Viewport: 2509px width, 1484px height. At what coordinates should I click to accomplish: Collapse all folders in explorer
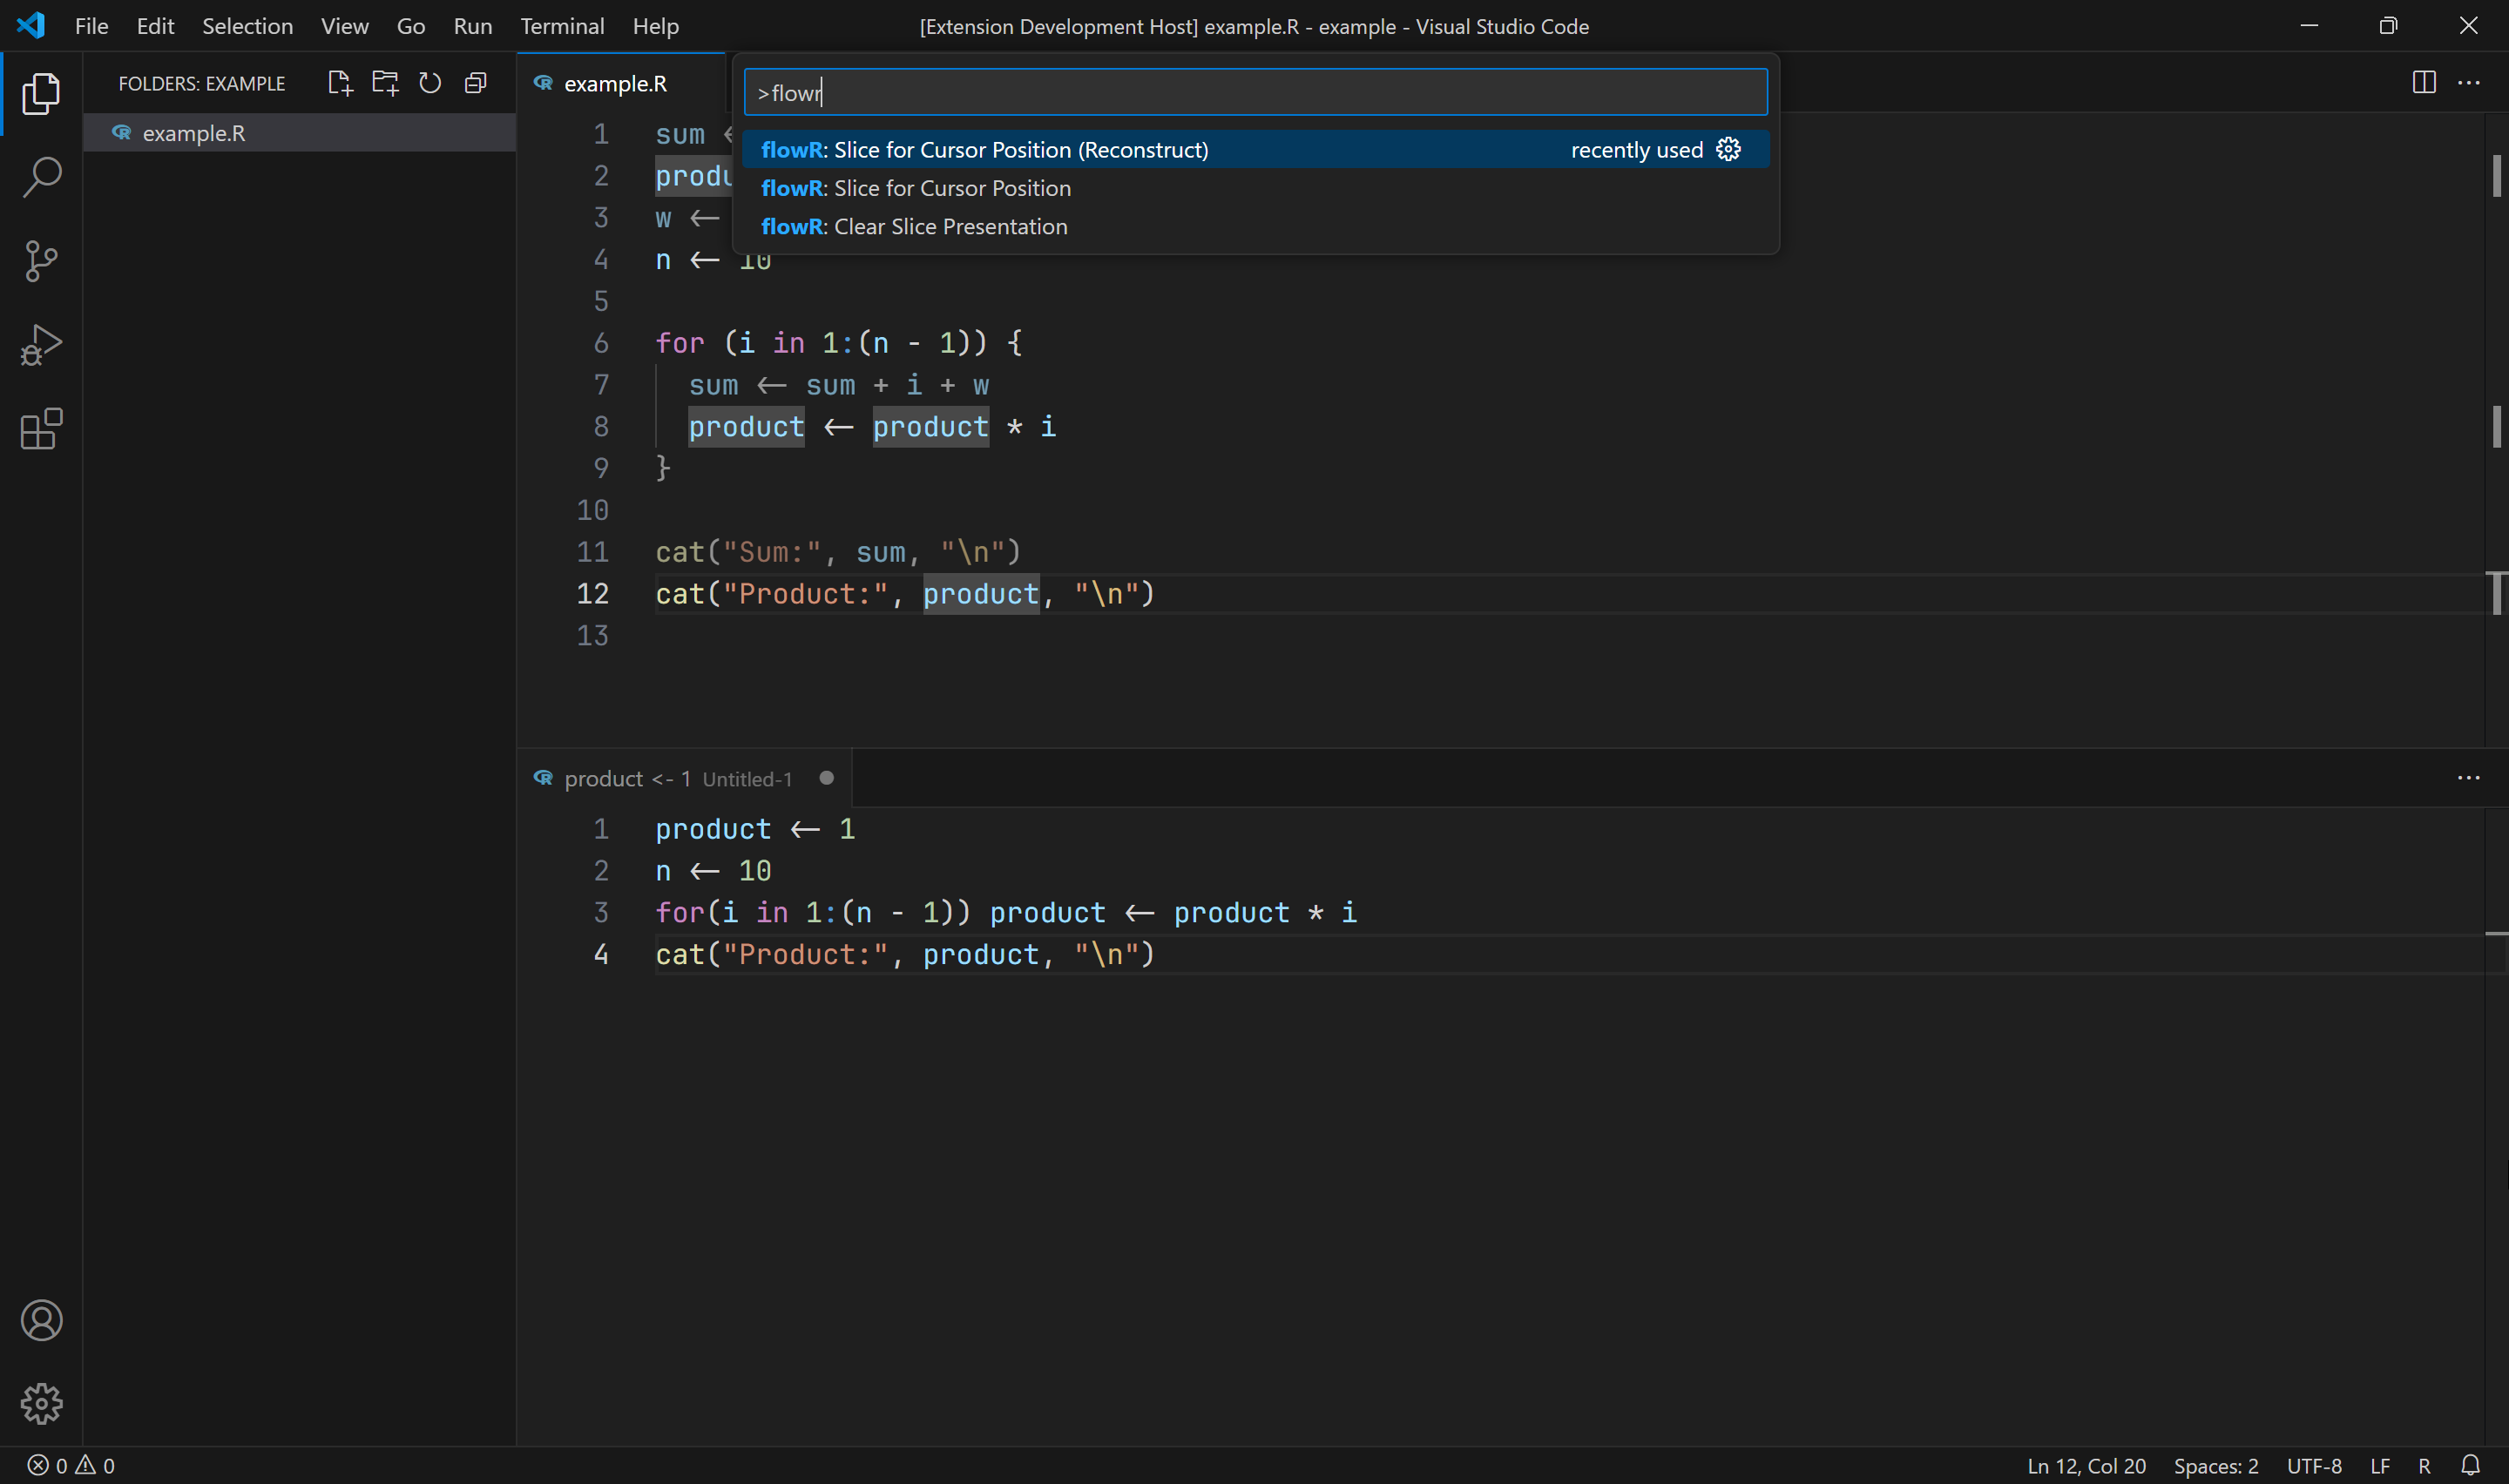point(476,83)
